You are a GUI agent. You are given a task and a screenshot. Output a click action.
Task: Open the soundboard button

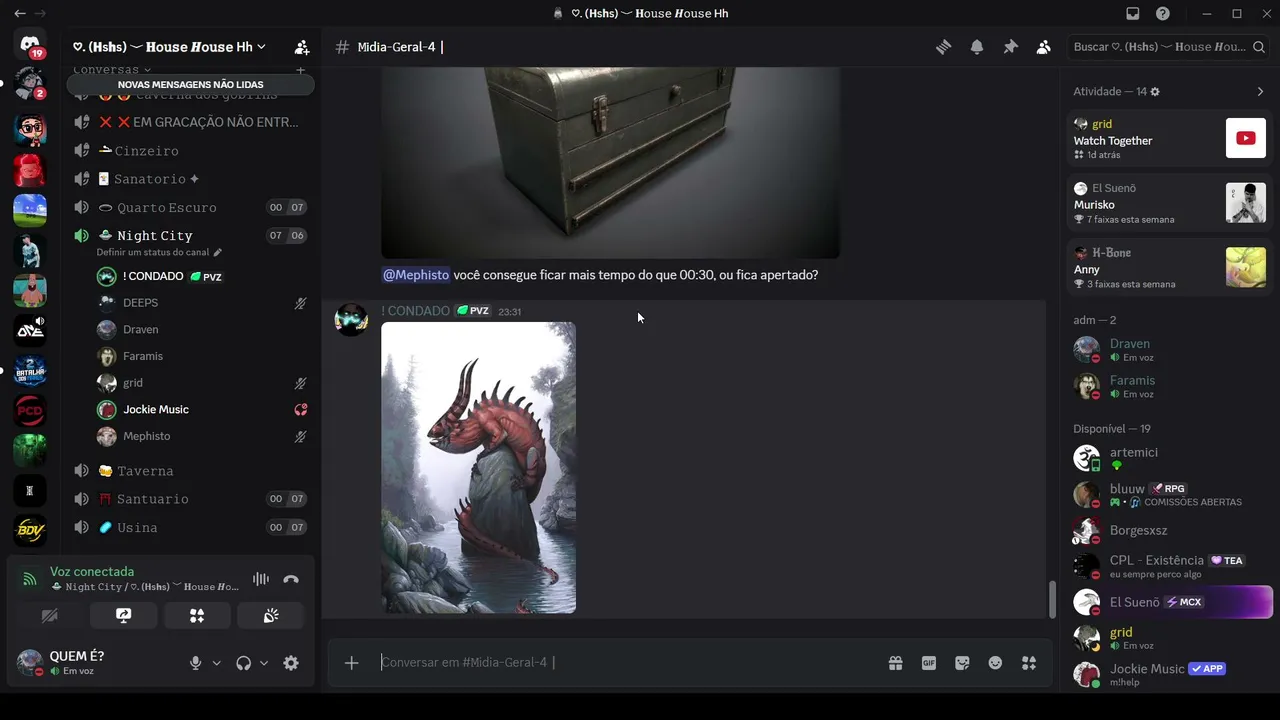coord(271,616)
